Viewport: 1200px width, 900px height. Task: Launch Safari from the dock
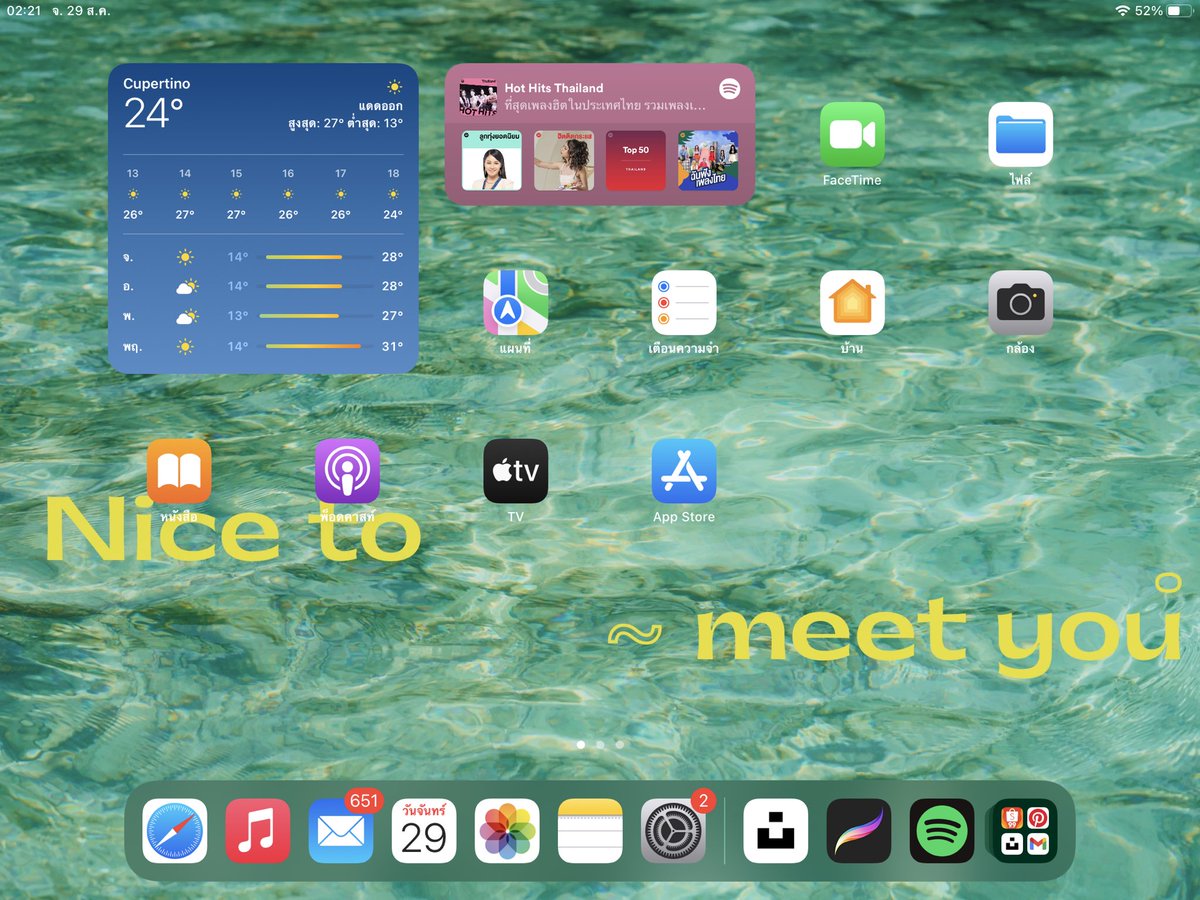click(x=174, y=831)
